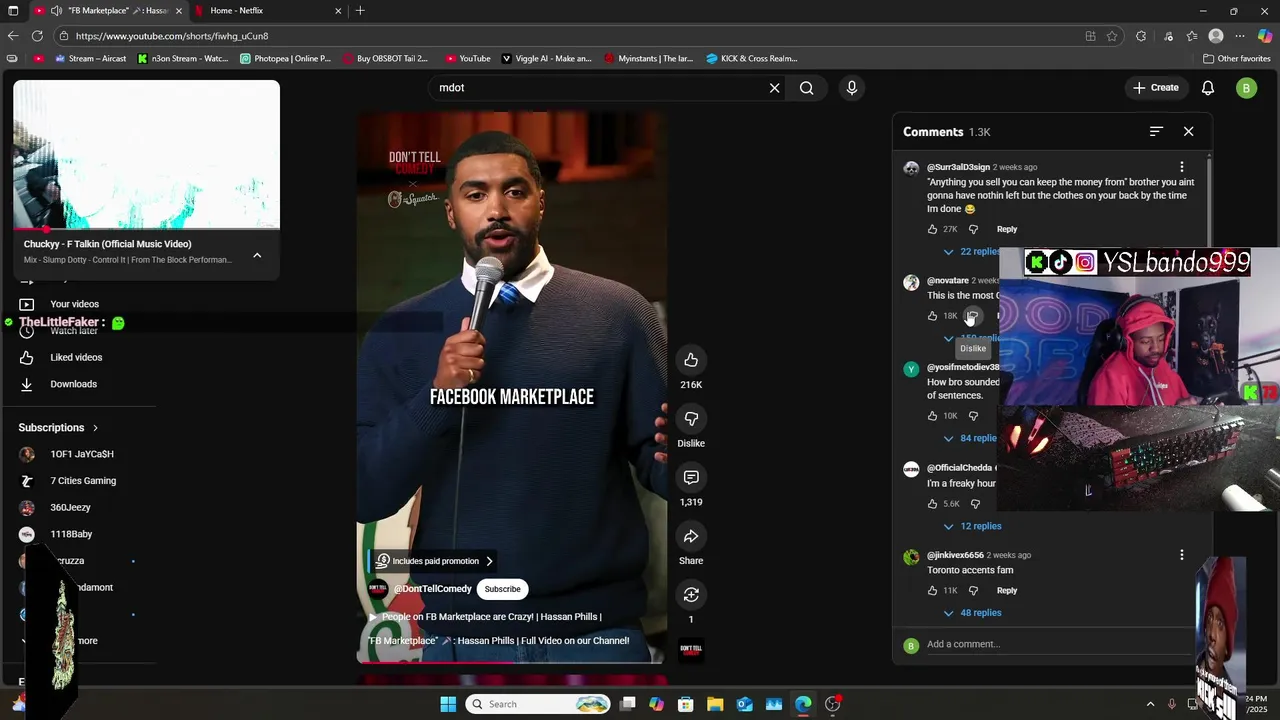
Task: Open the comments button showing 1,319
Action: click(691, 478)
